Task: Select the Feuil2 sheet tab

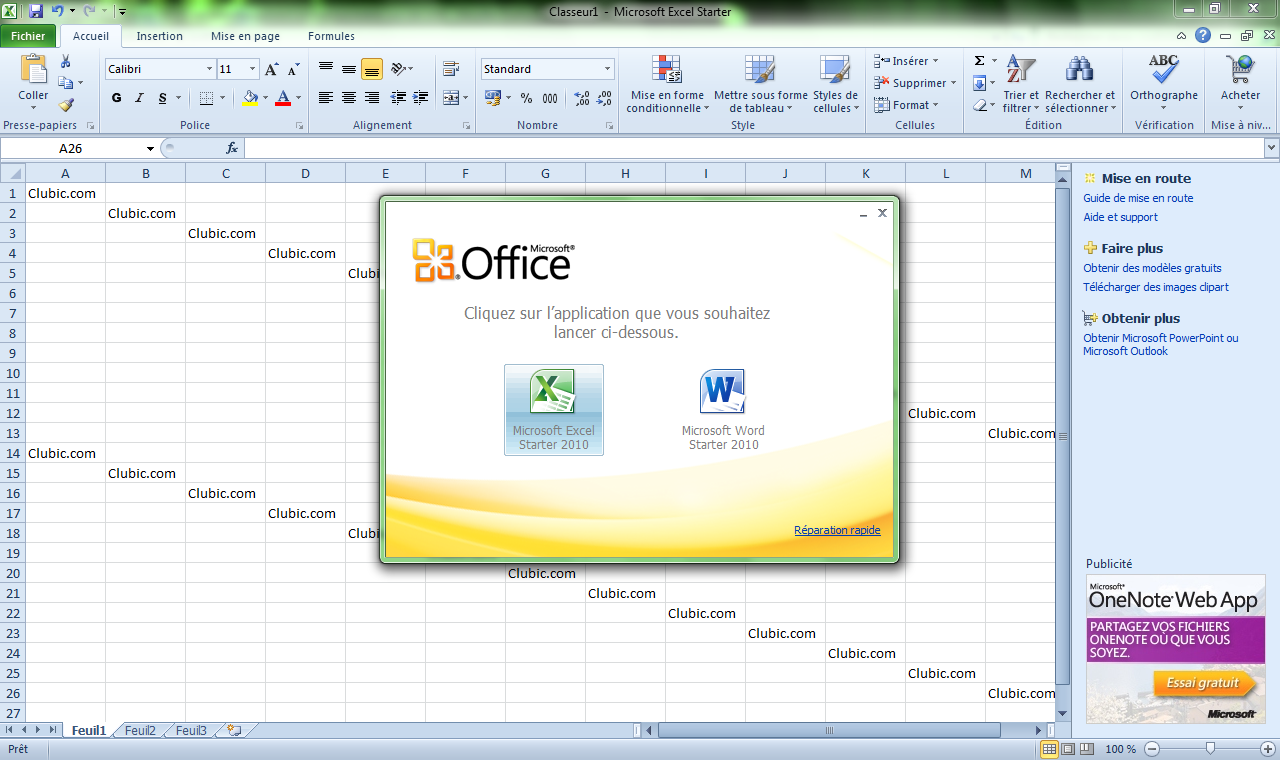Action: pos(140,731)
